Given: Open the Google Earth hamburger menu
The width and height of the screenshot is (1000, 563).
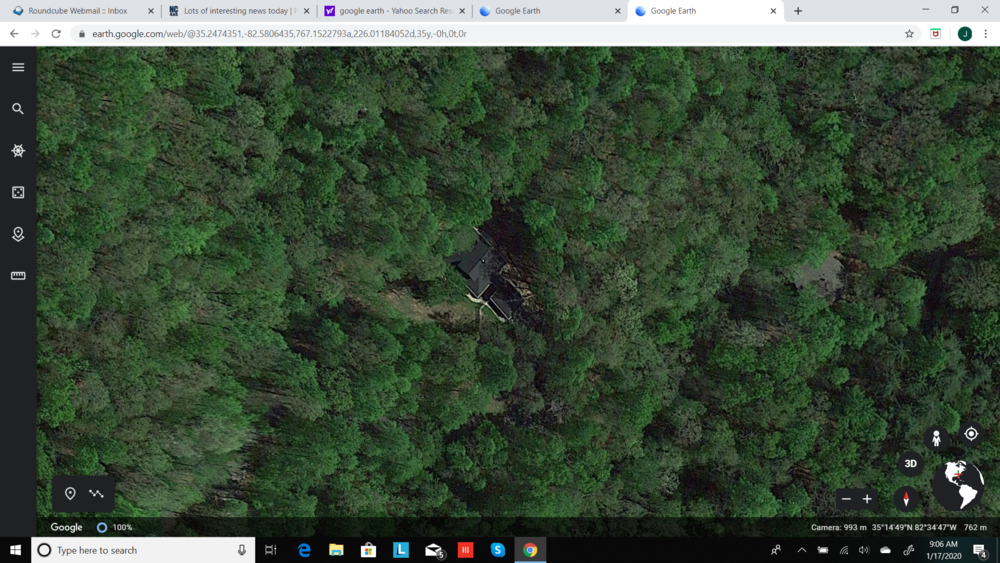Looking at the screenshot, I should tap(18, 67).
